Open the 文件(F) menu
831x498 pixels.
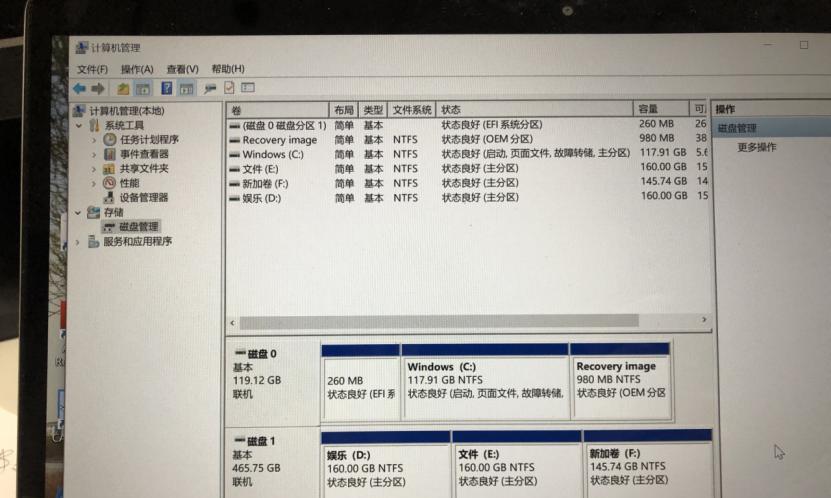click(x=92, y=69)
